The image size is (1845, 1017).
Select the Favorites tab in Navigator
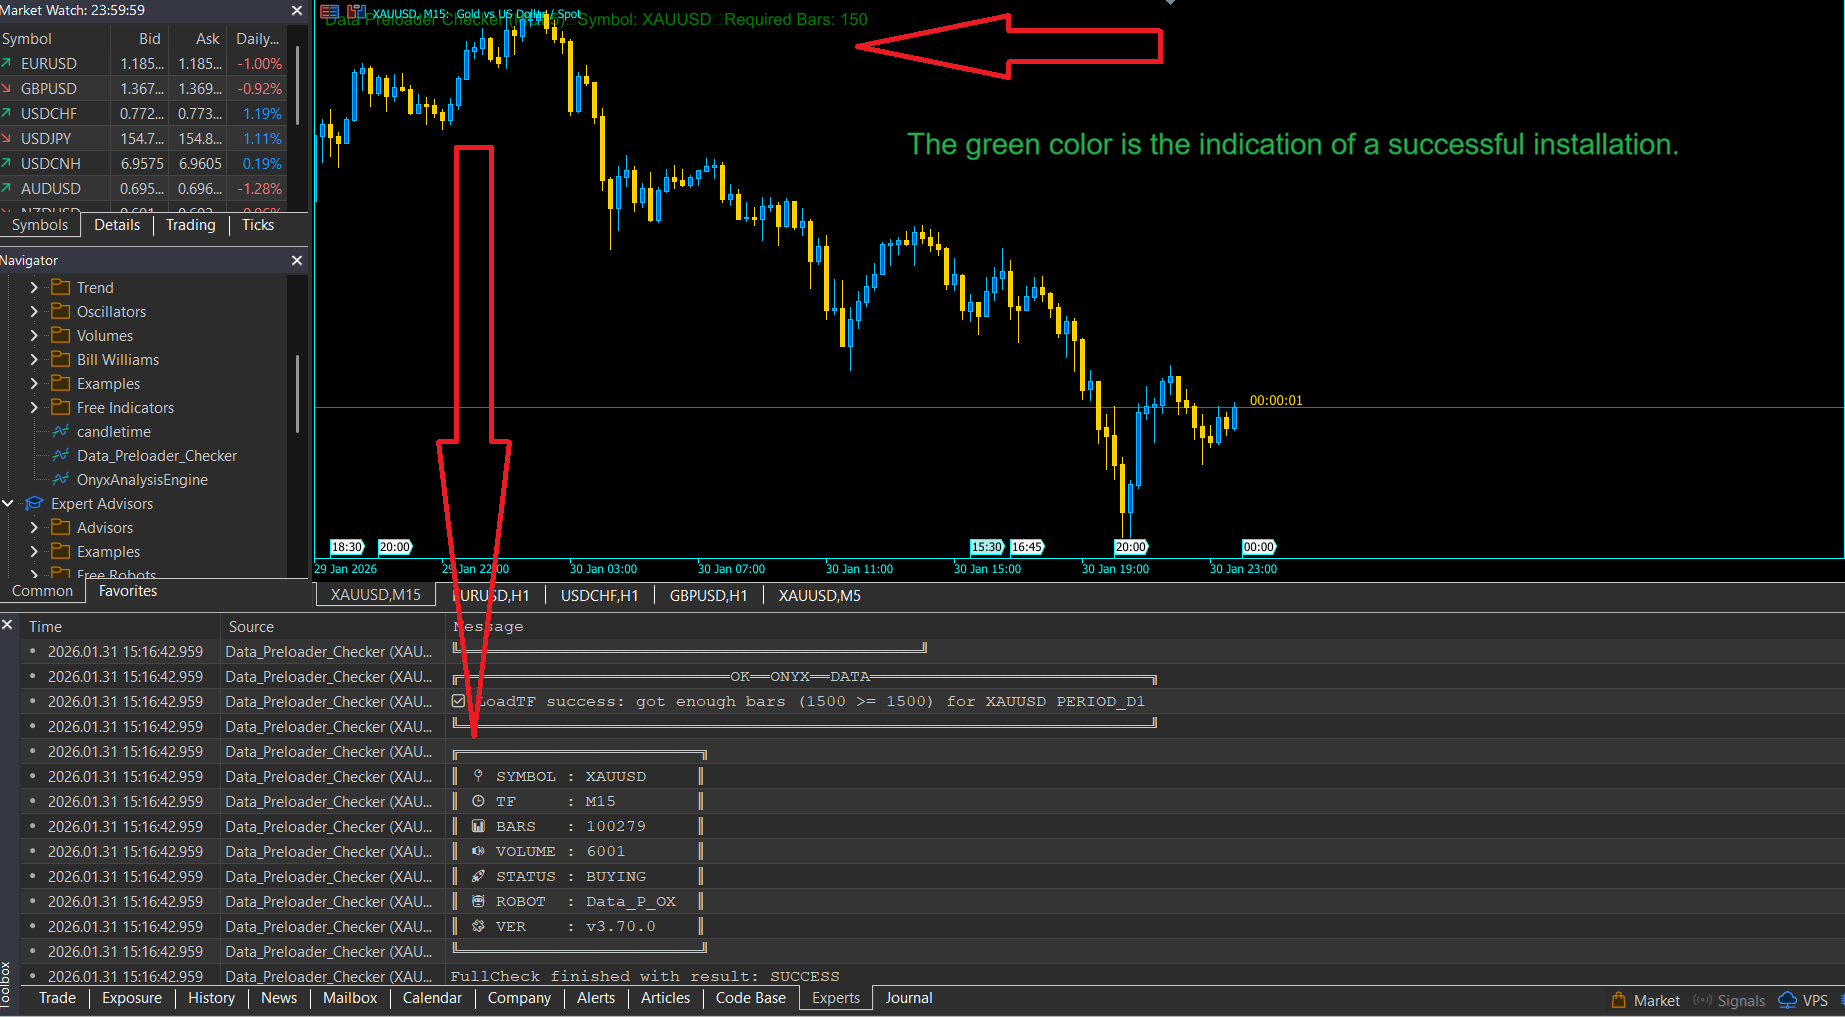tap(128, 591)
